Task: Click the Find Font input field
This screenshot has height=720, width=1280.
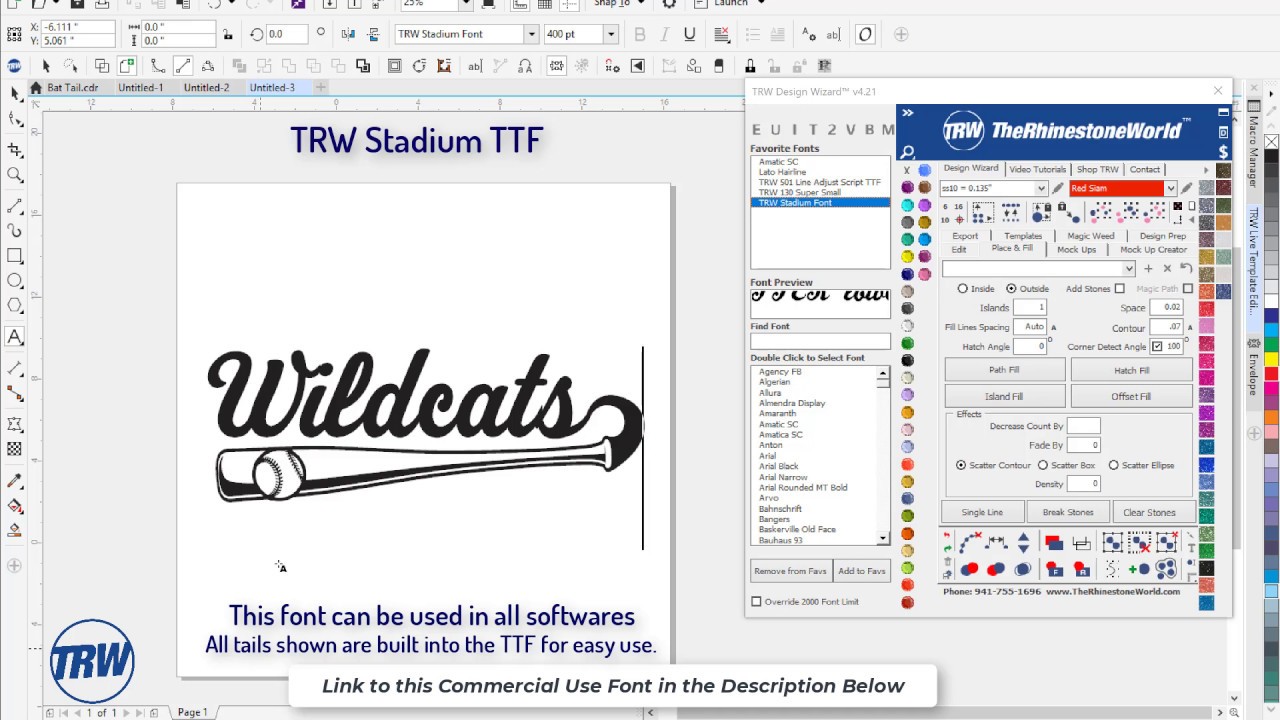Action: pyautogui.click(x=820, y=341)
